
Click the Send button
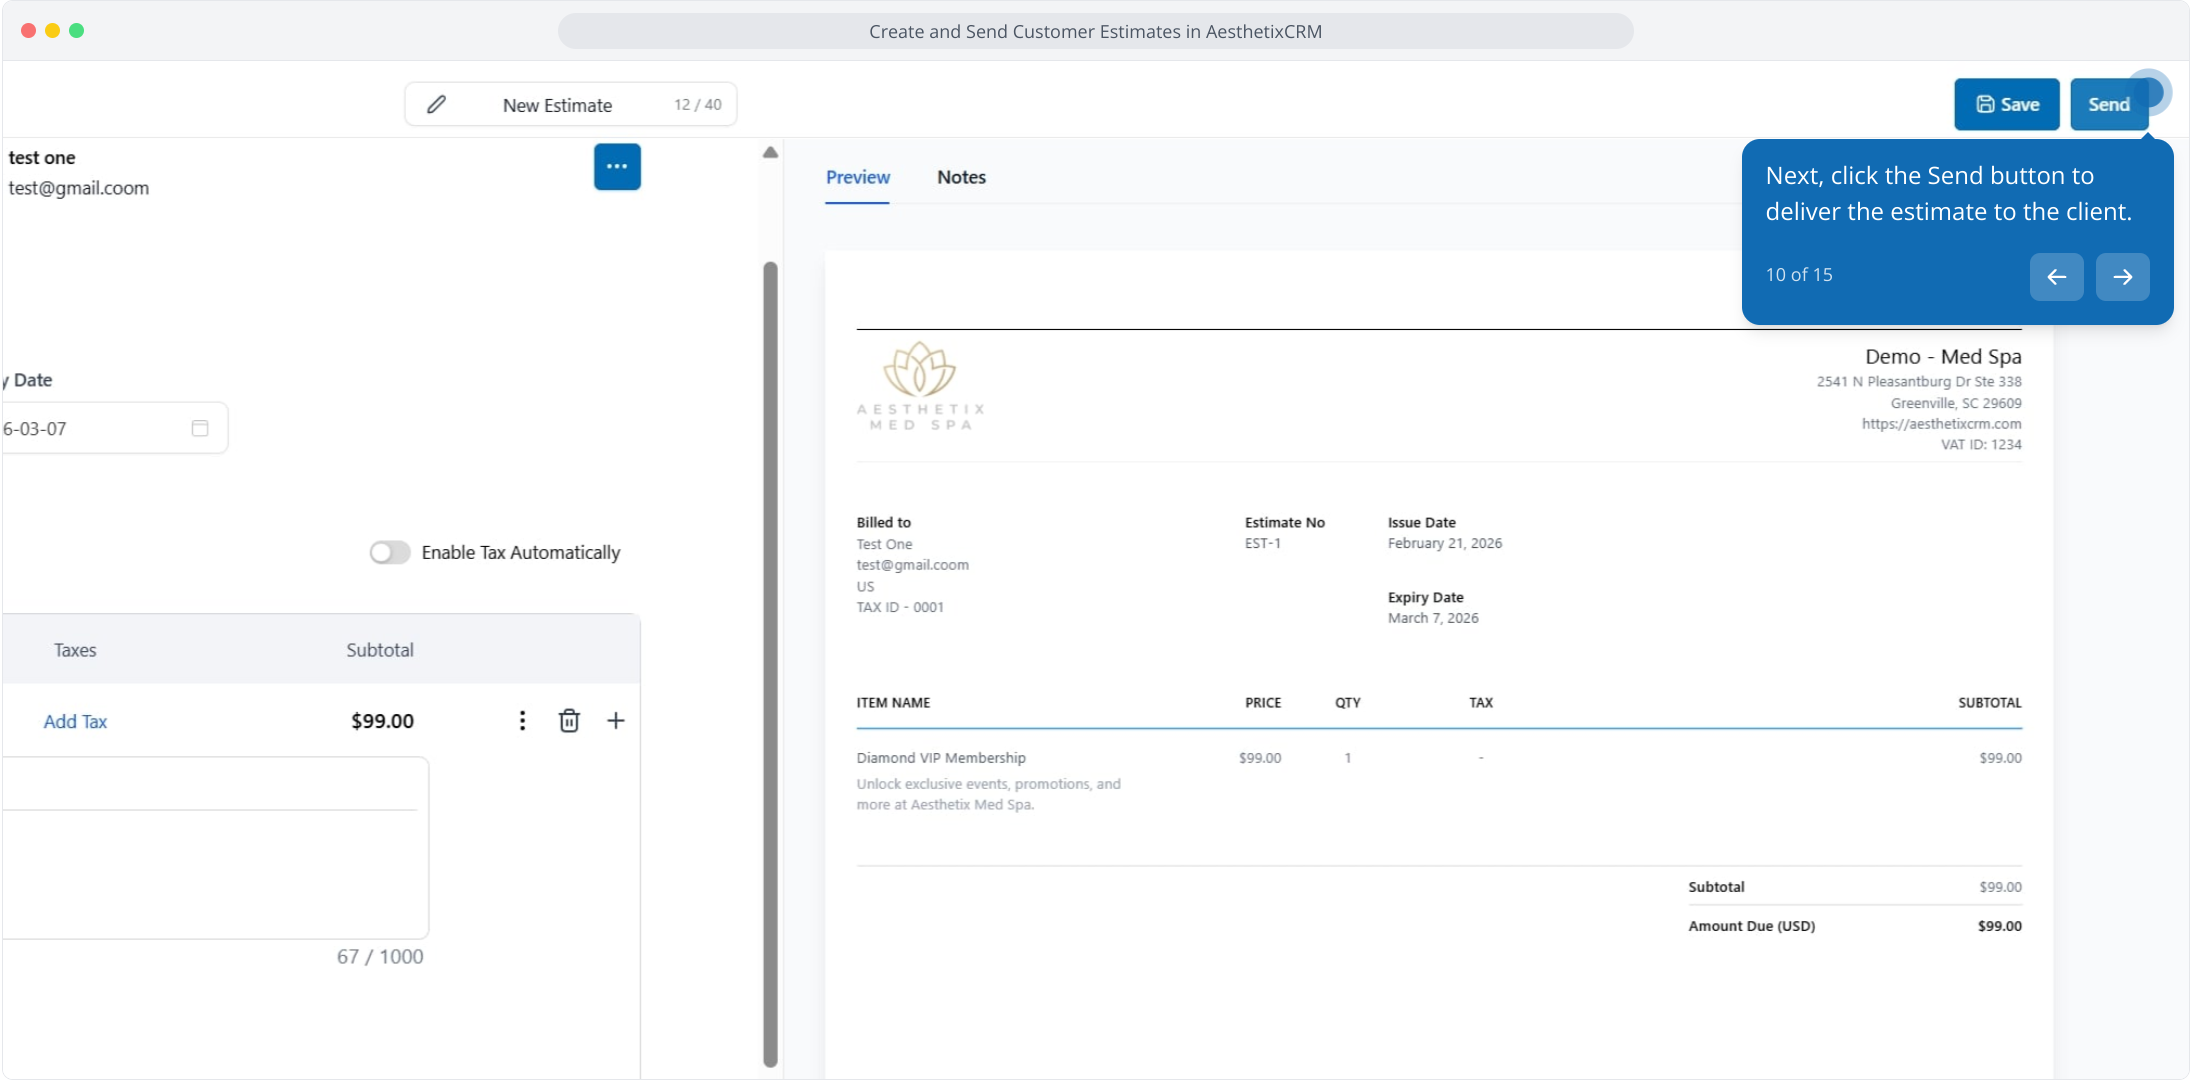point(2108,105)
